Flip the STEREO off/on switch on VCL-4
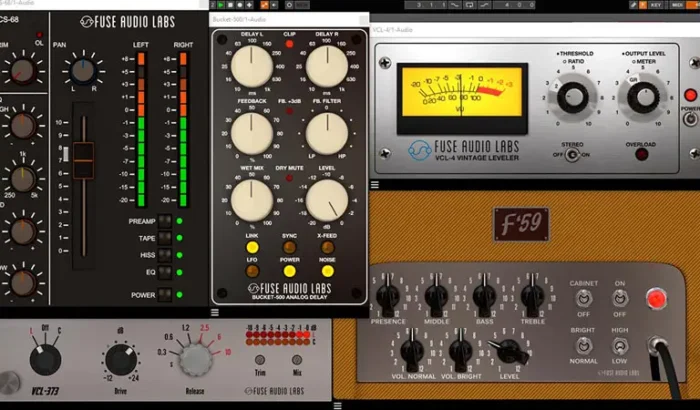 (572, 155)
